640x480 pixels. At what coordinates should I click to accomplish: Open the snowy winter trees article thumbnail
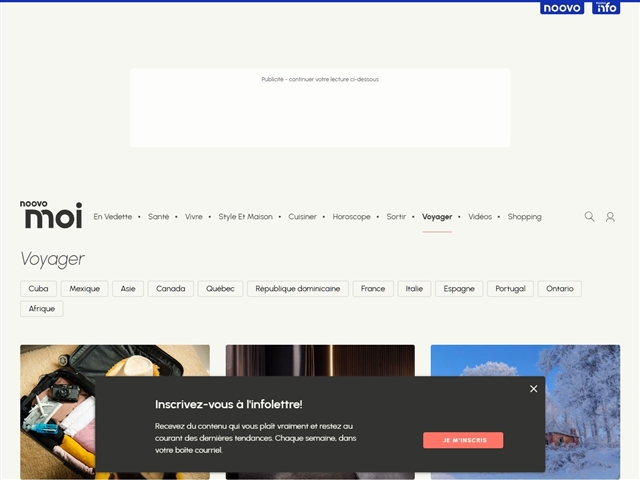[525, 360]
